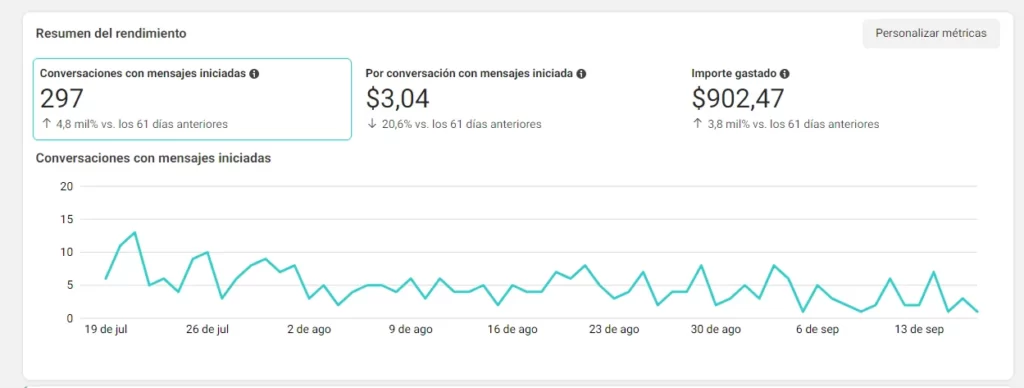Click the 30 de ago axis label

(716, 330)
